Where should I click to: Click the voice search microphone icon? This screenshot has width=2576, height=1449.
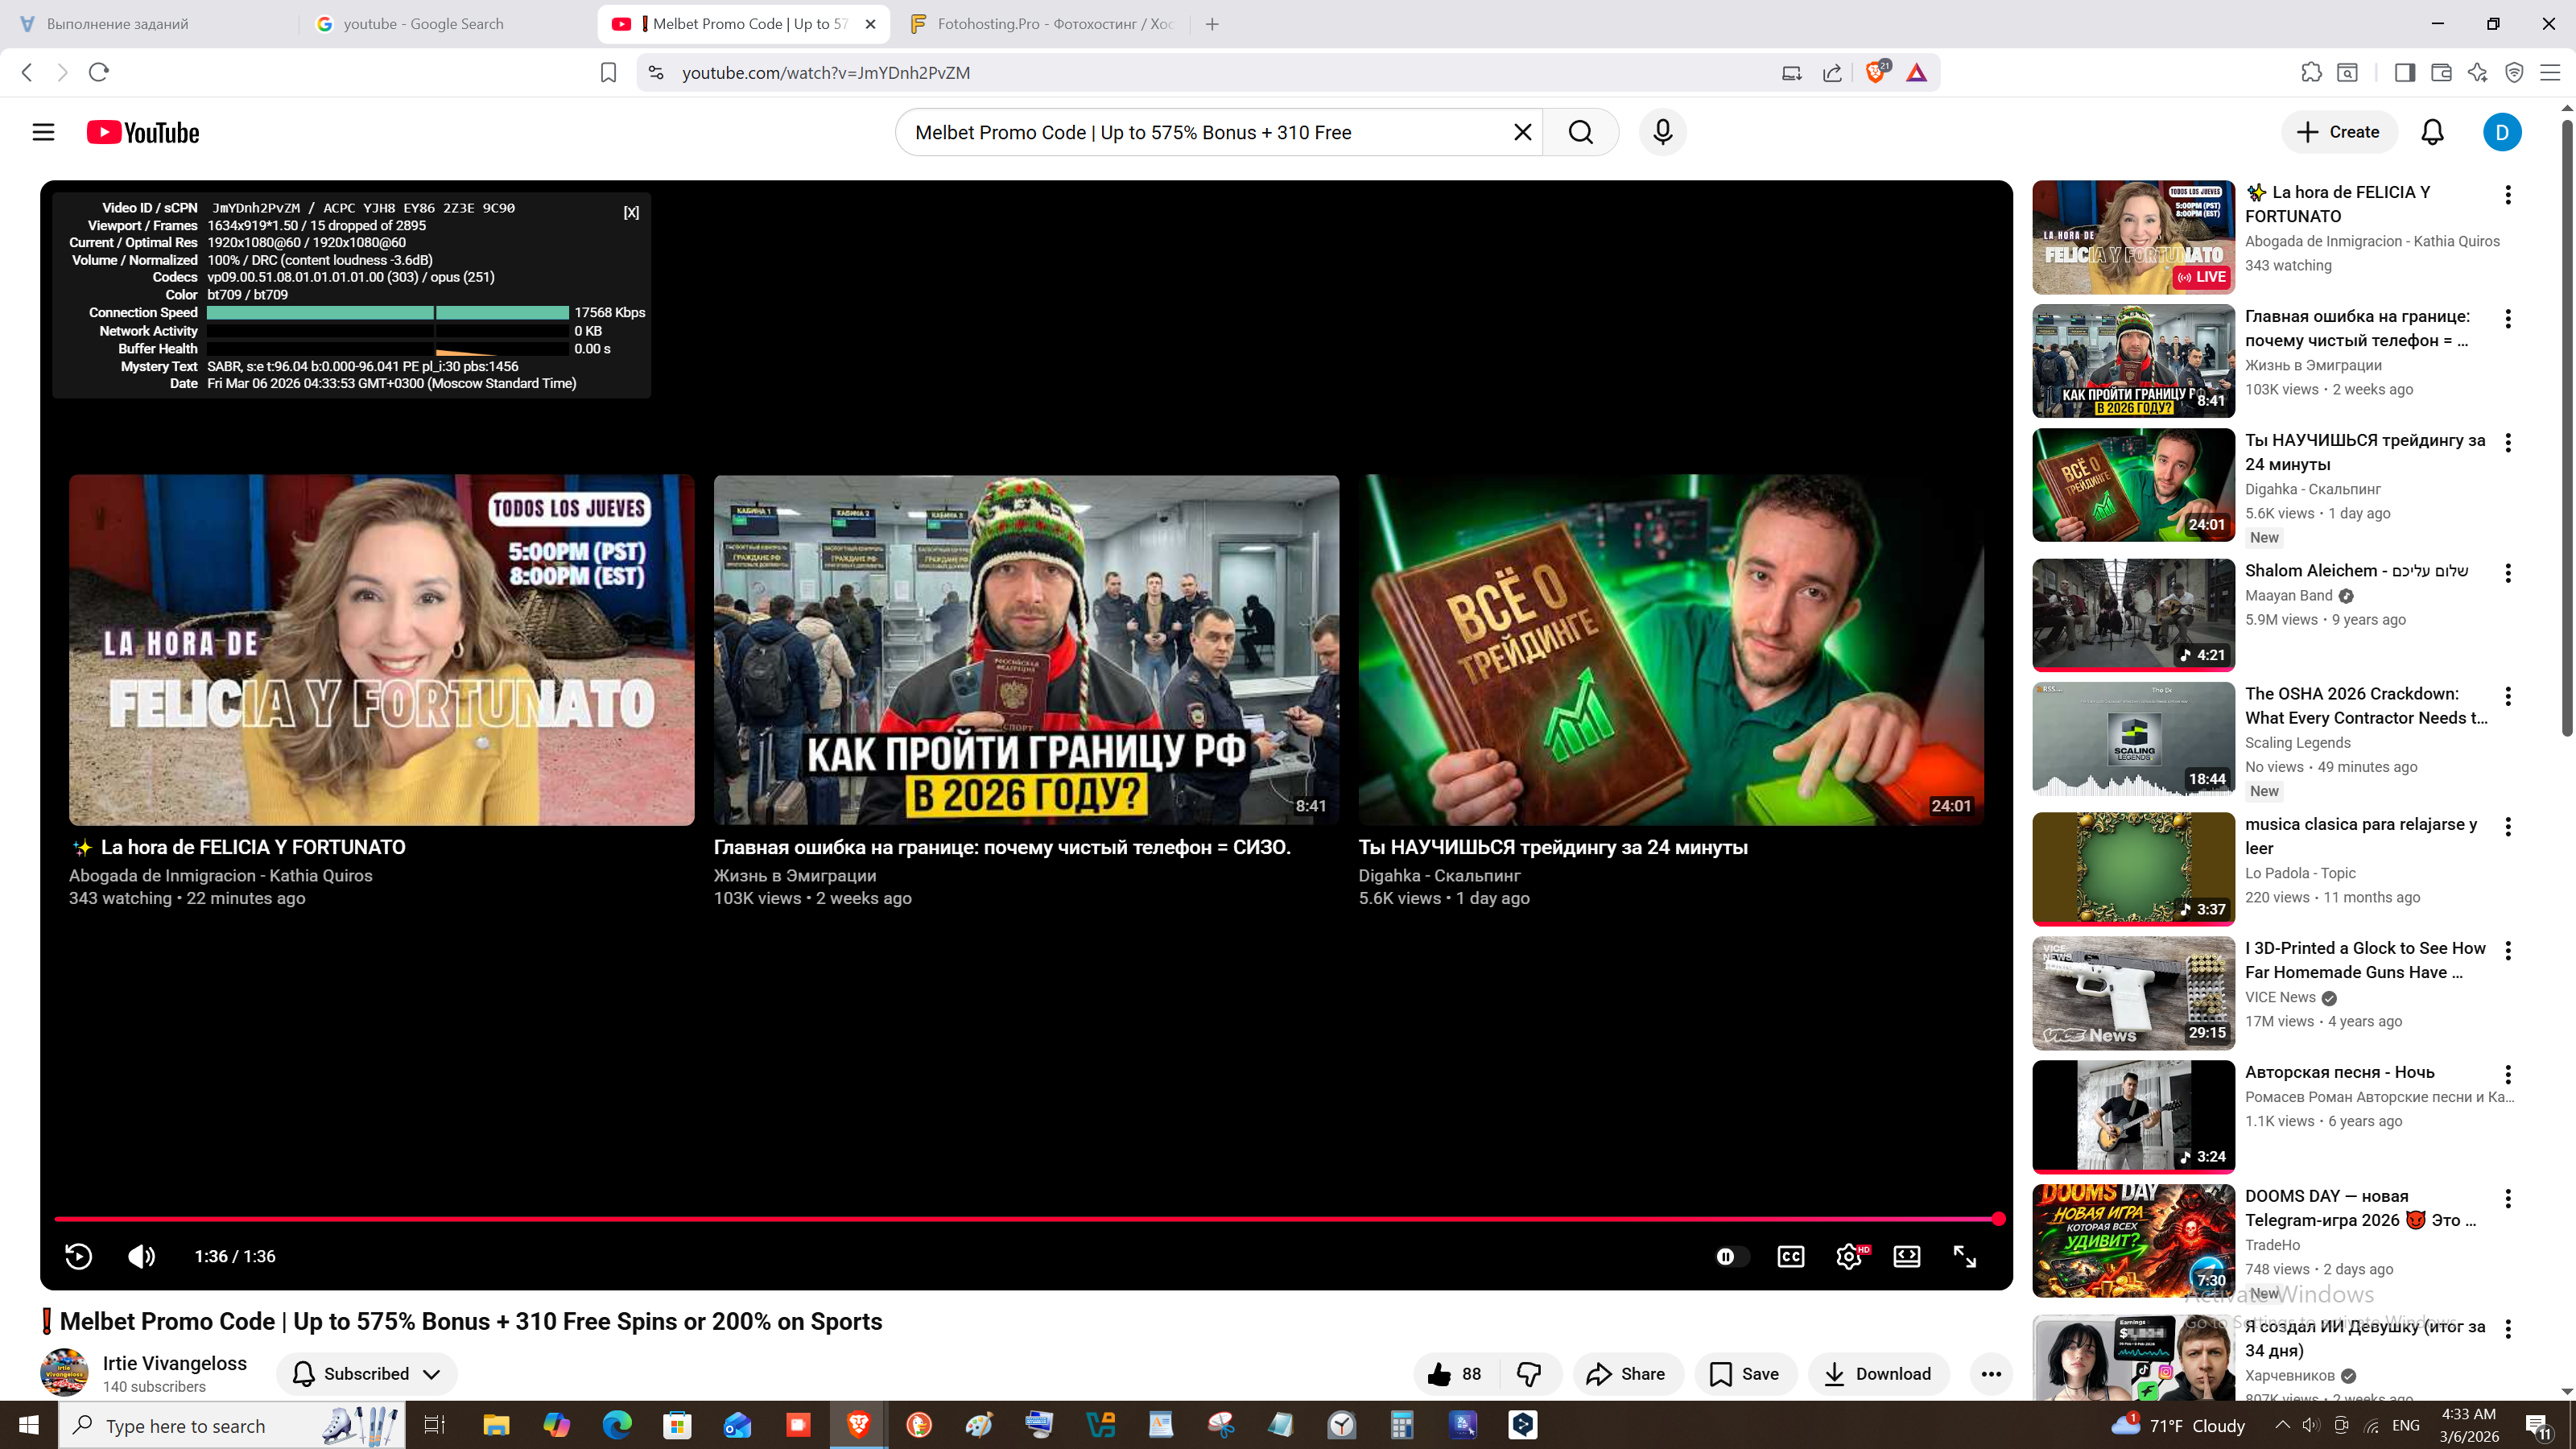tap(1662, 132)
